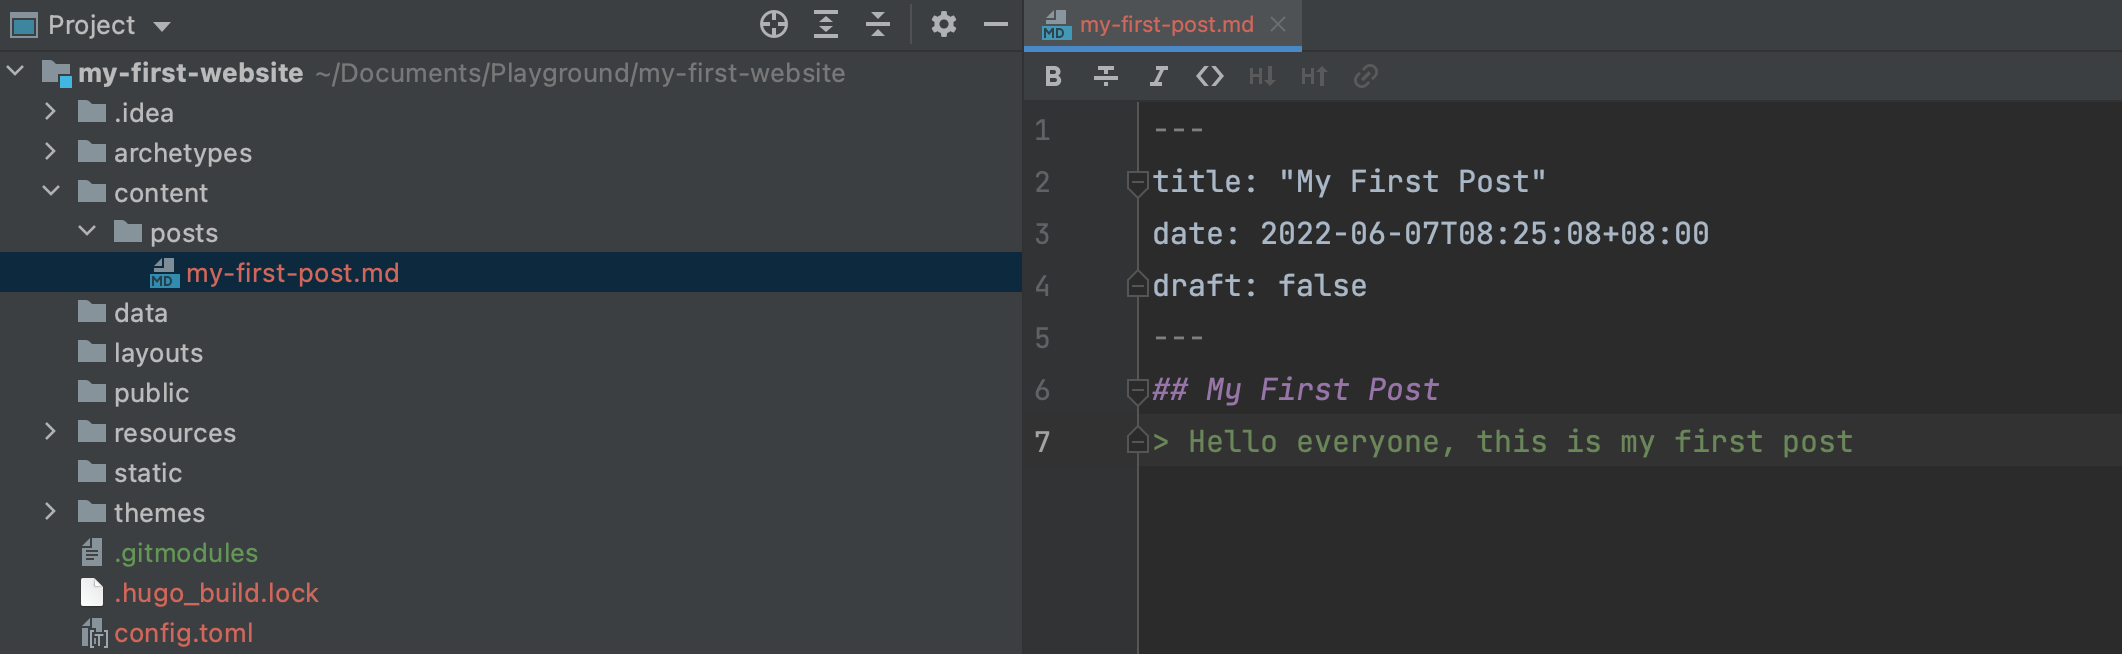
Task: Click the inline code formatting icon
Action: click(1210, 76)
